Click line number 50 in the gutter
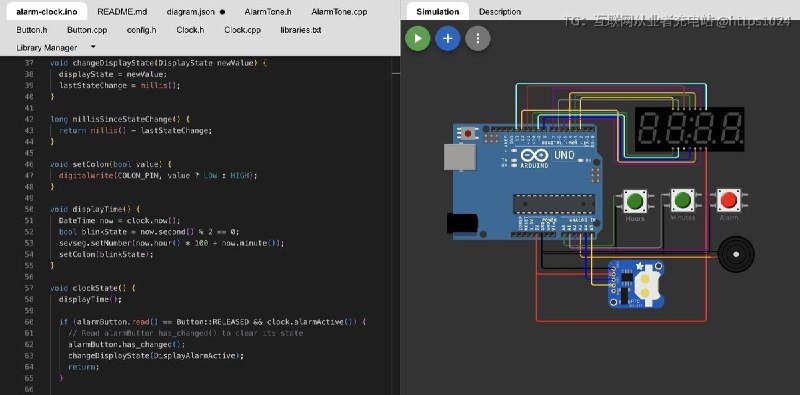 click(29, 209)
